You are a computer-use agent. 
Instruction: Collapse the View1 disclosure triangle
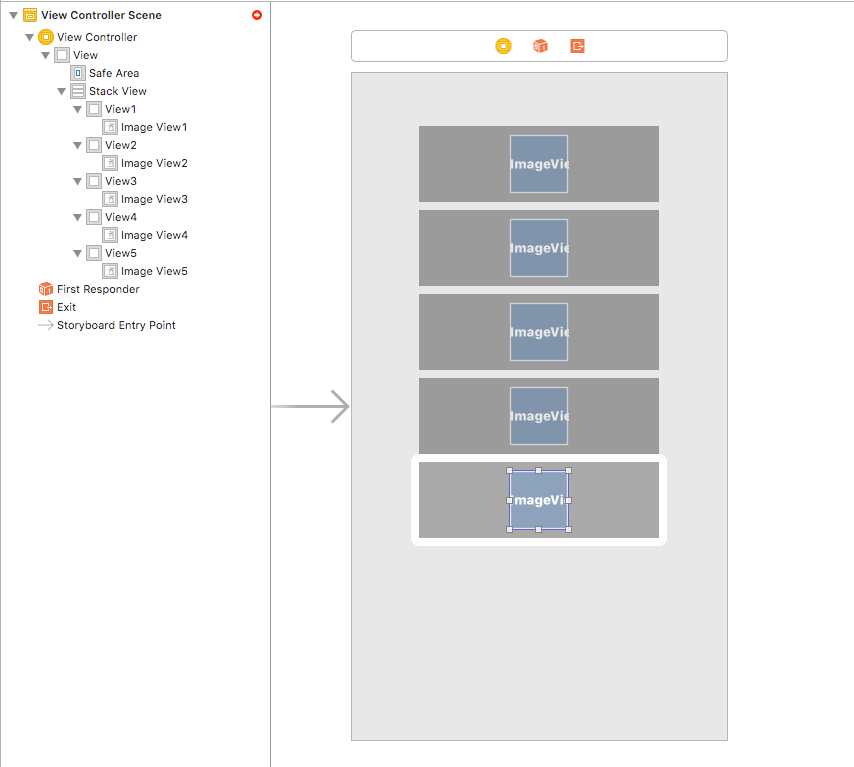pos(77,109)
